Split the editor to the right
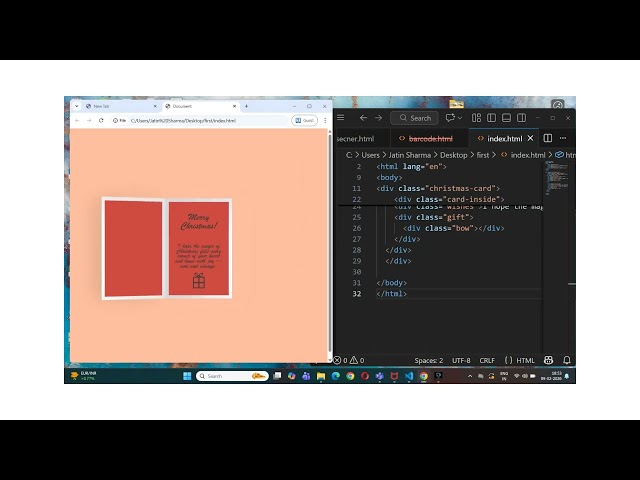Viewport: 640px width, 480px height. point(548,138)
